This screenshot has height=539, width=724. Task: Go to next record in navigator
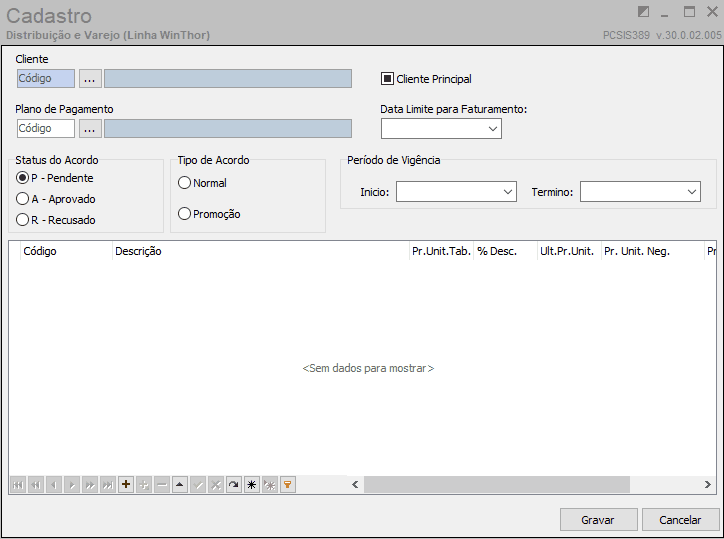72,485
